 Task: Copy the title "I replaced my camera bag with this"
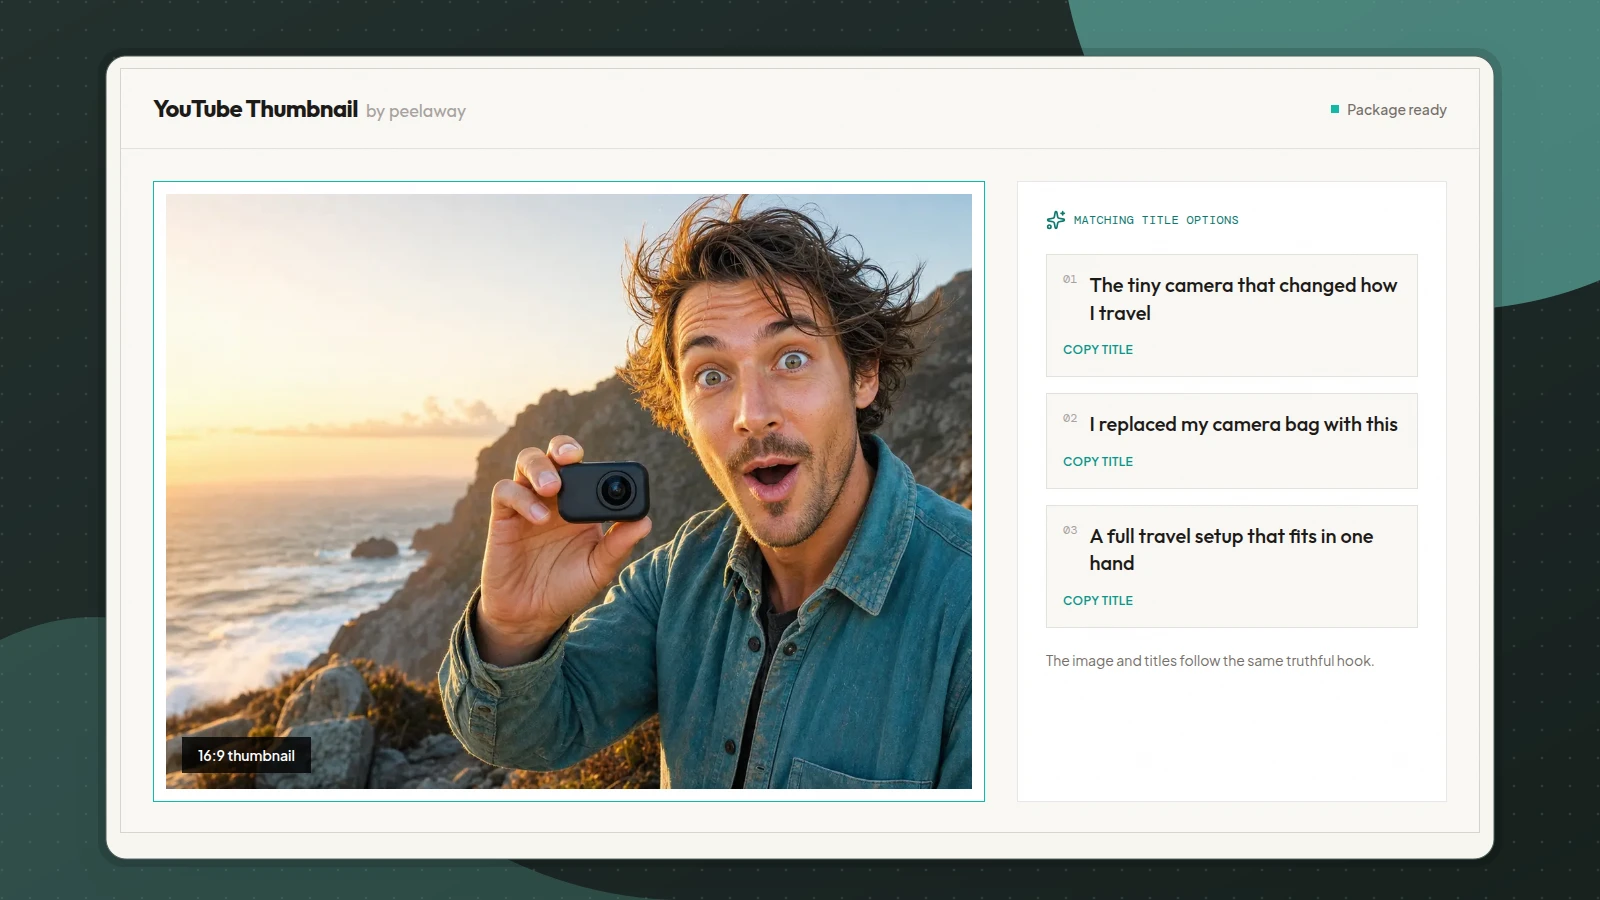pyautogui.click(x=1097, y=462)
